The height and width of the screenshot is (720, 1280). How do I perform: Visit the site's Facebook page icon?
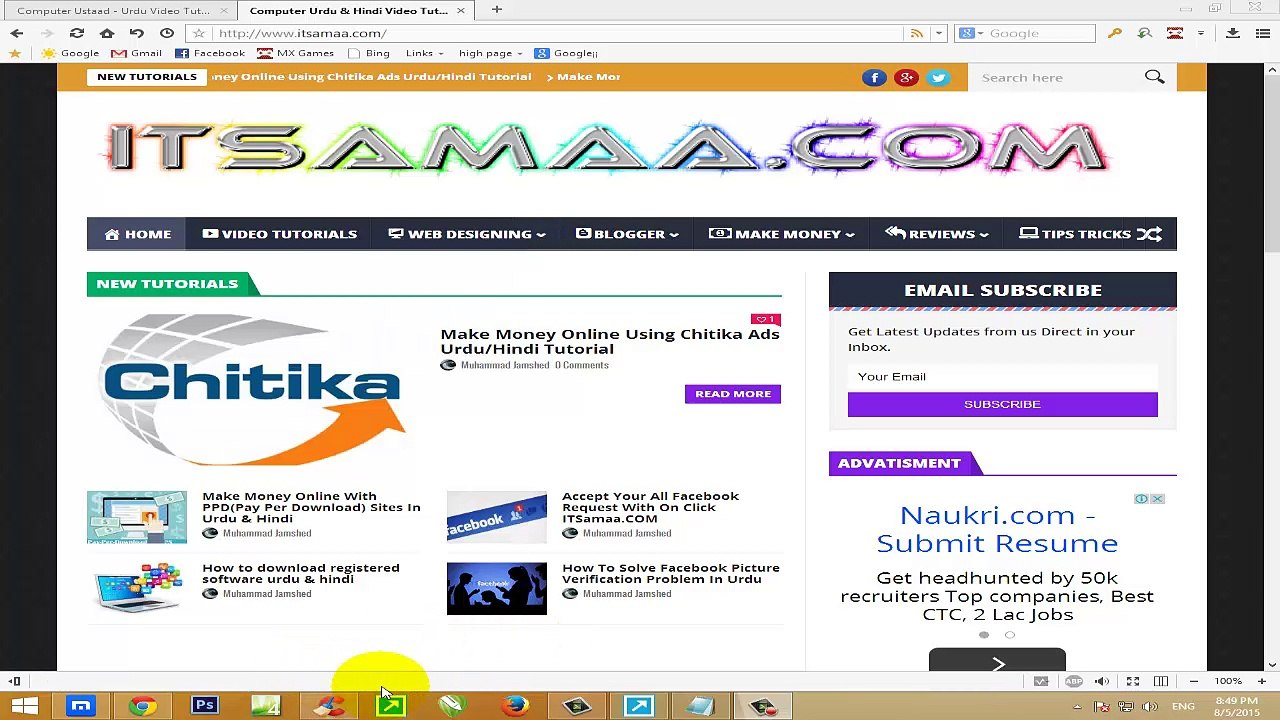[874, 77]
